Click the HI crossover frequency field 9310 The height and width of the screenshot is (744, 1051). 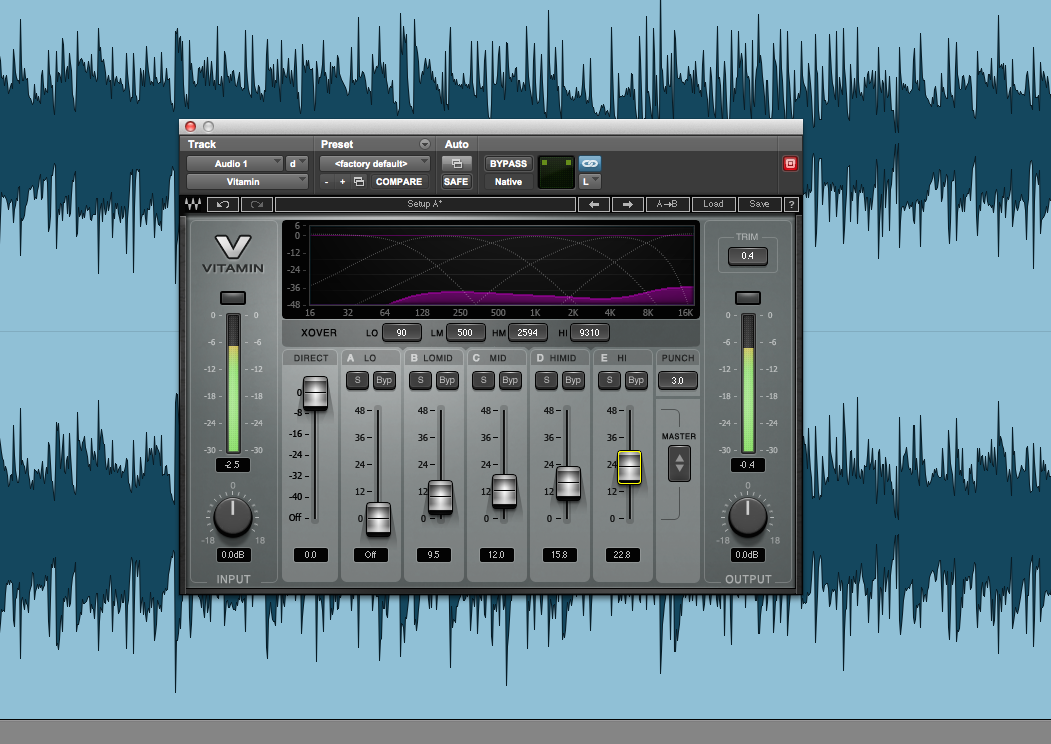(x=589, y=332)
